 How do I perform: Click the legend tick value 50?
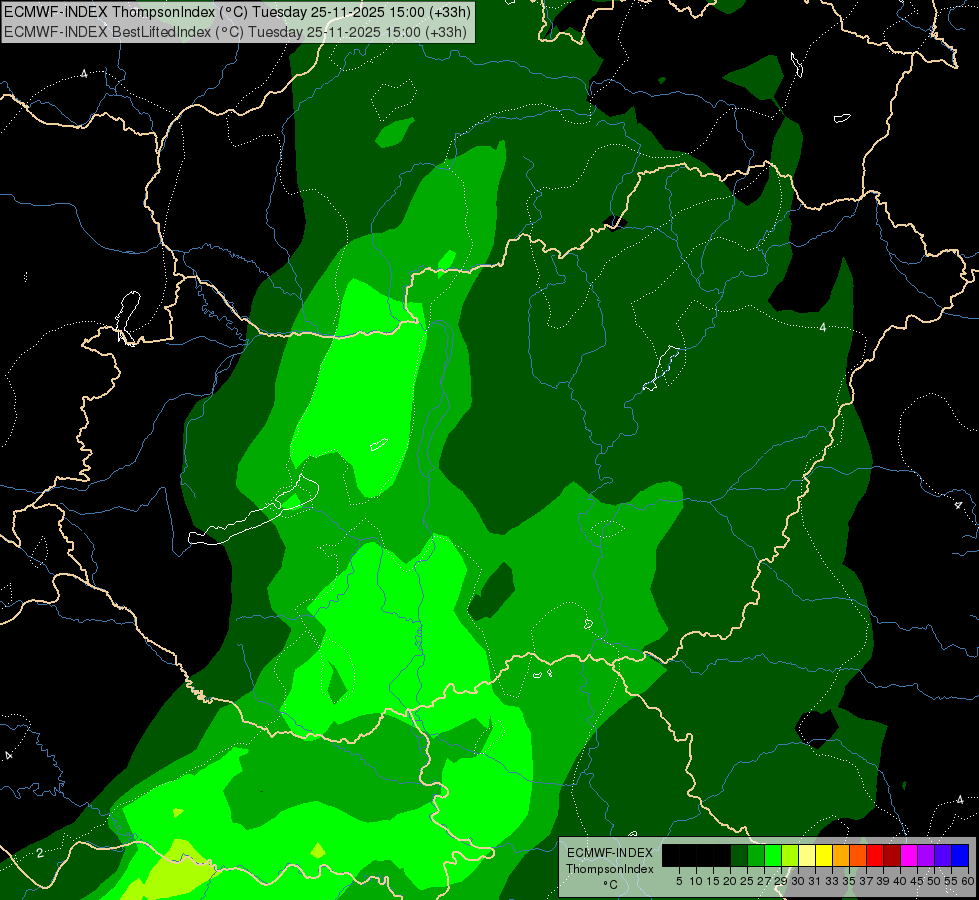(x=934, y=881)
